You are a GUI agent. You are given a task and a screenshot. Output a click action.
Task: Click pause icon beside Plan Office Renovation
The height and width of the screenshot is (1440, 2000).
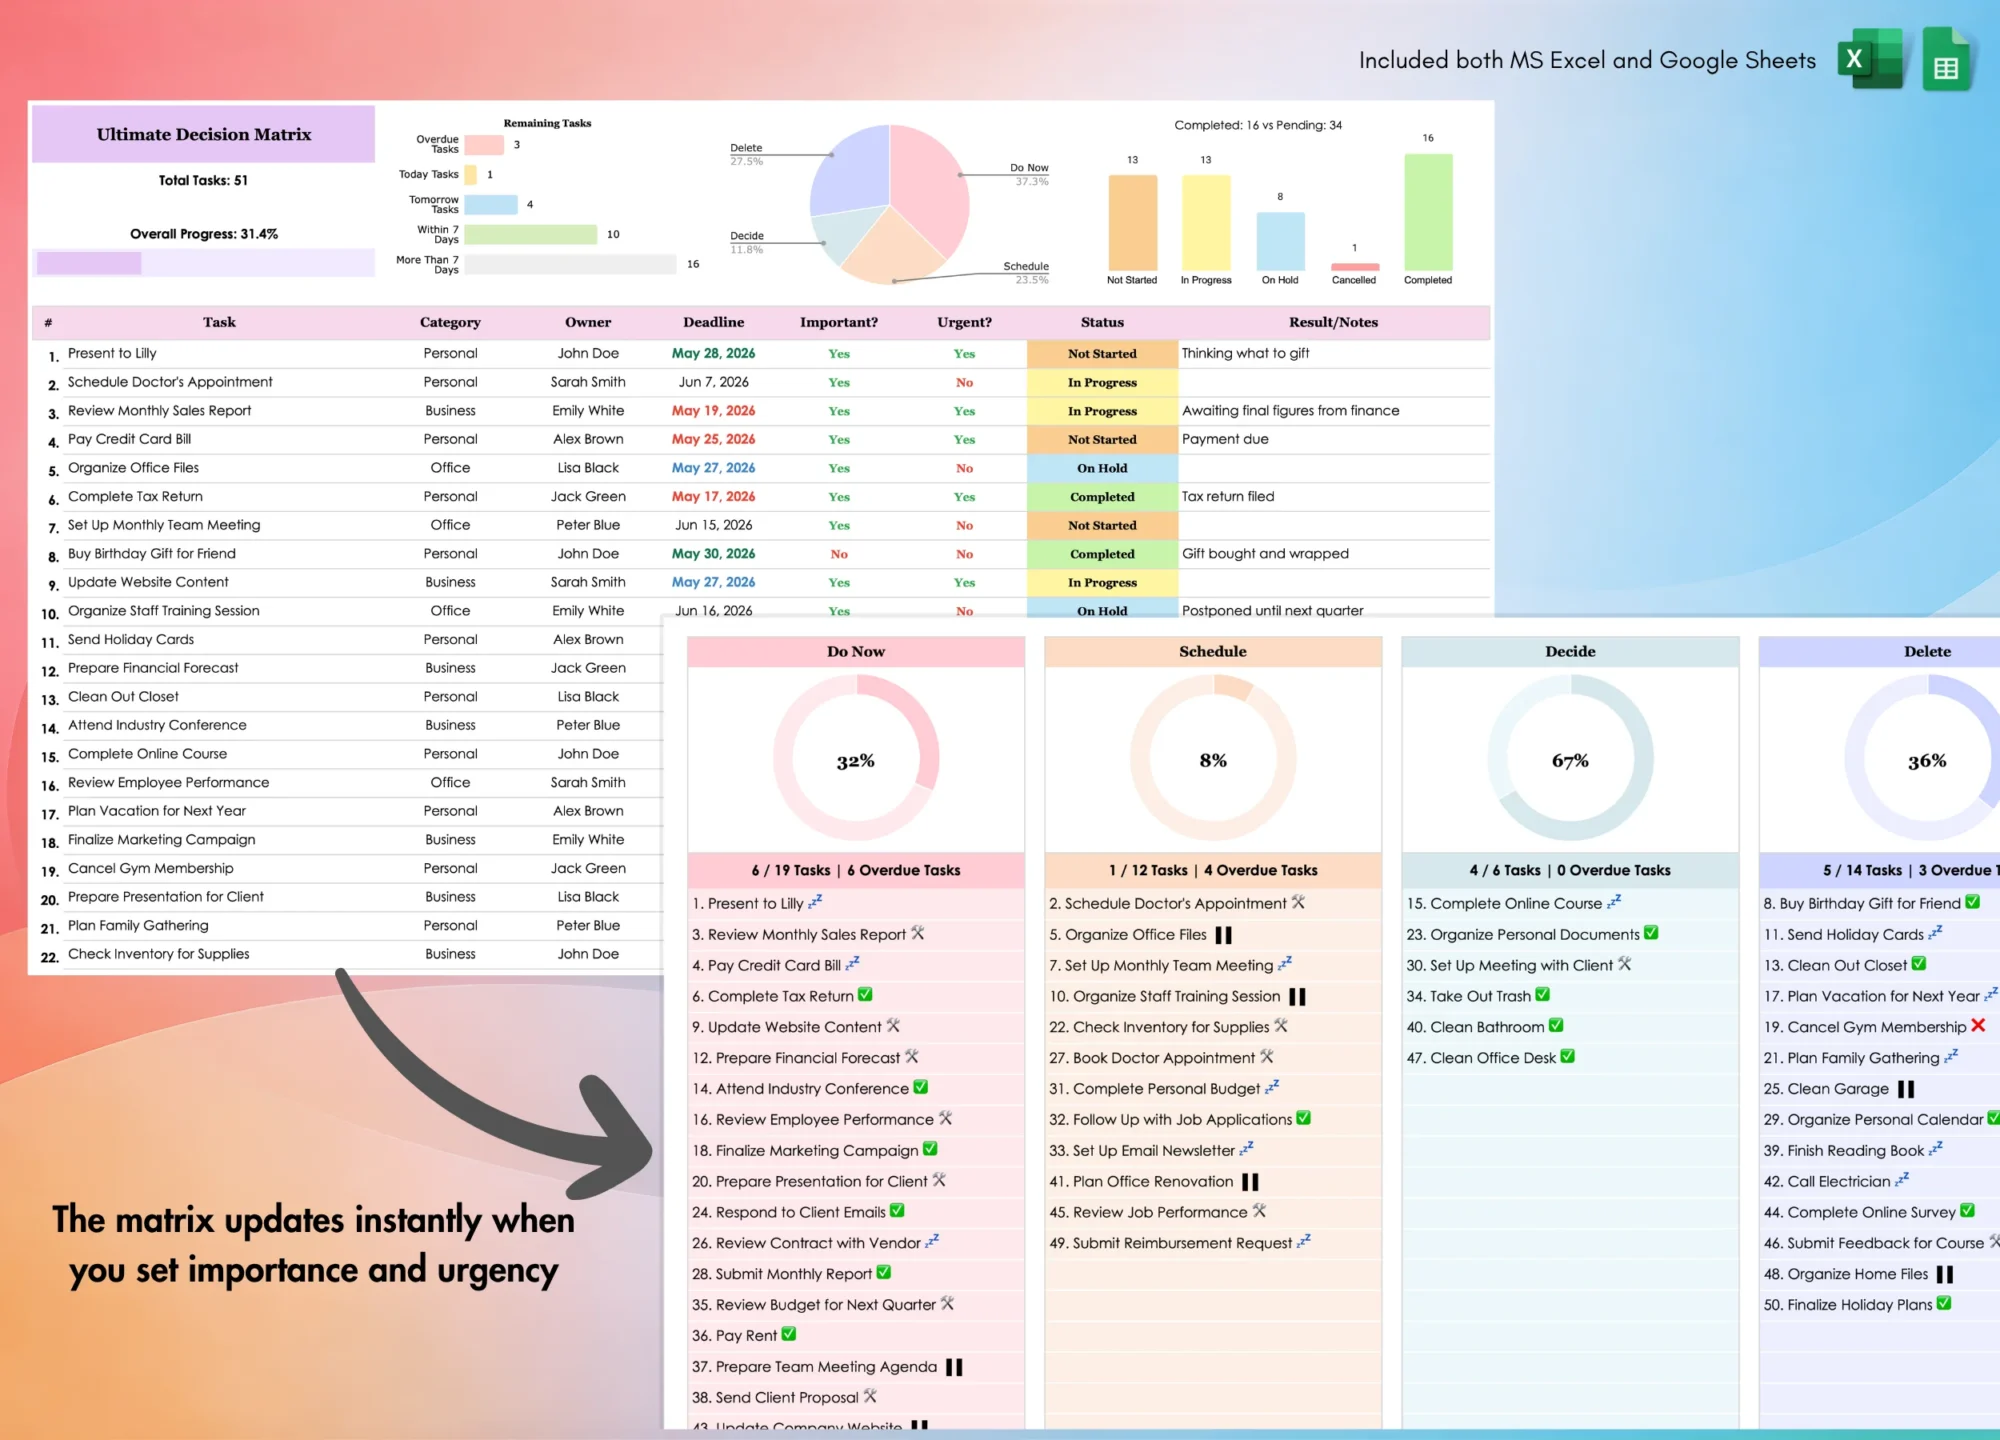(x=1250, y=1182)
